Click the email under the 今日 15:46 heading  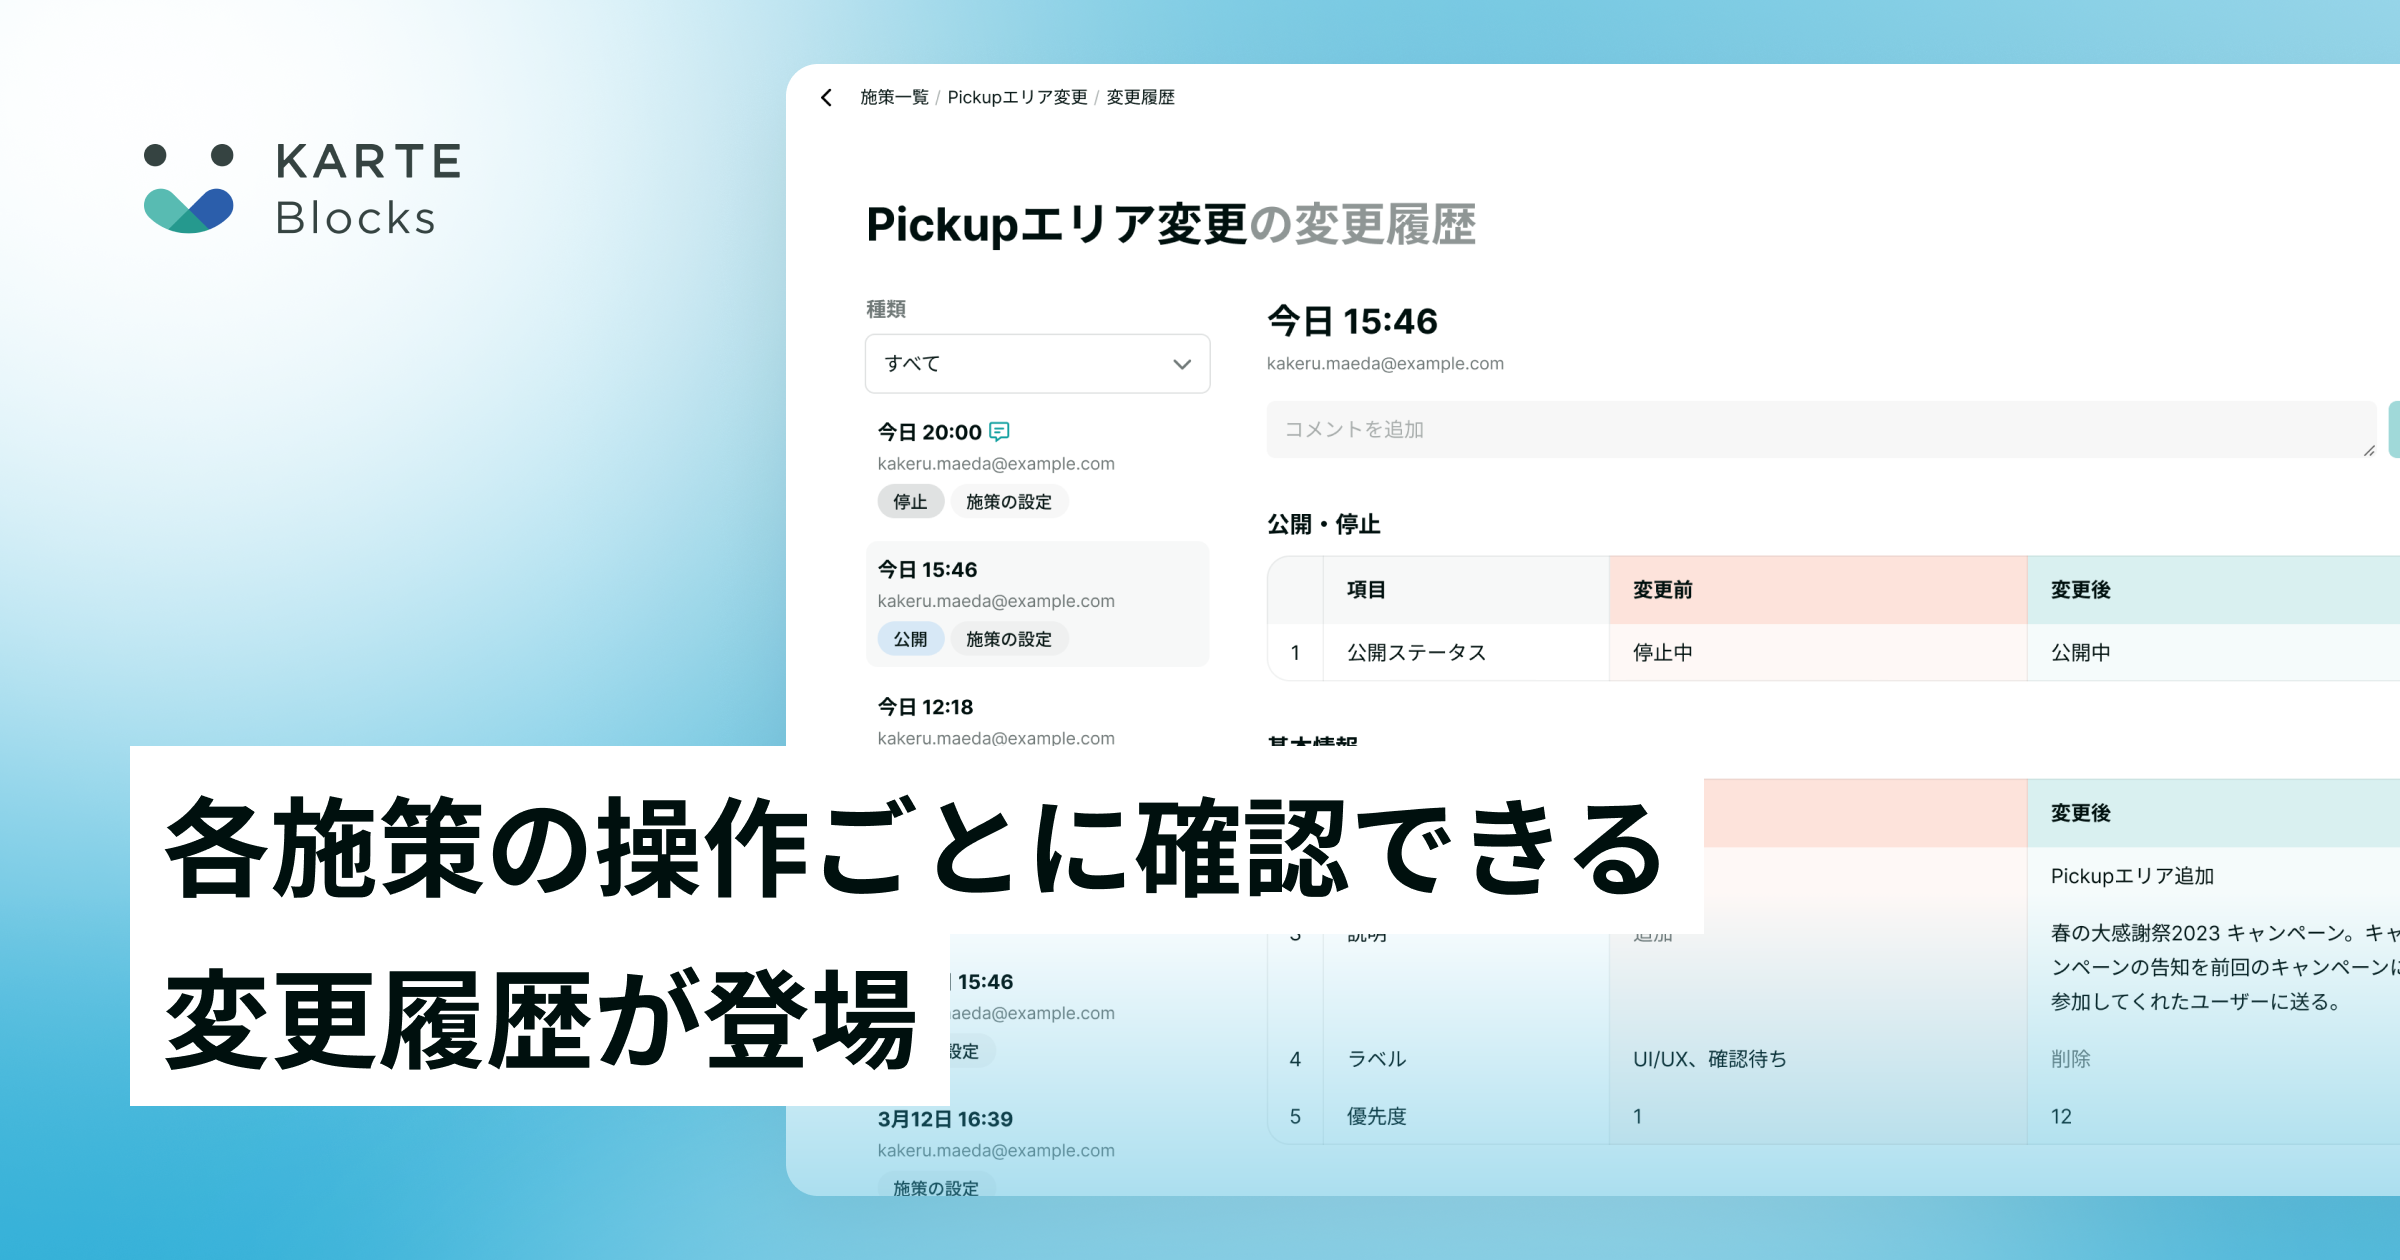click(x=1385, y=363)
